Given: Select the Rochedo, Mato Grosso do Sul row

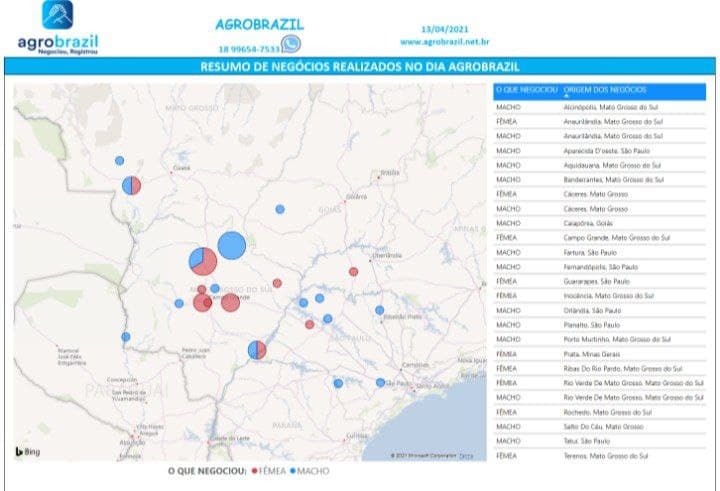Looking at the screenshot, I should click(x=600, y=412).
